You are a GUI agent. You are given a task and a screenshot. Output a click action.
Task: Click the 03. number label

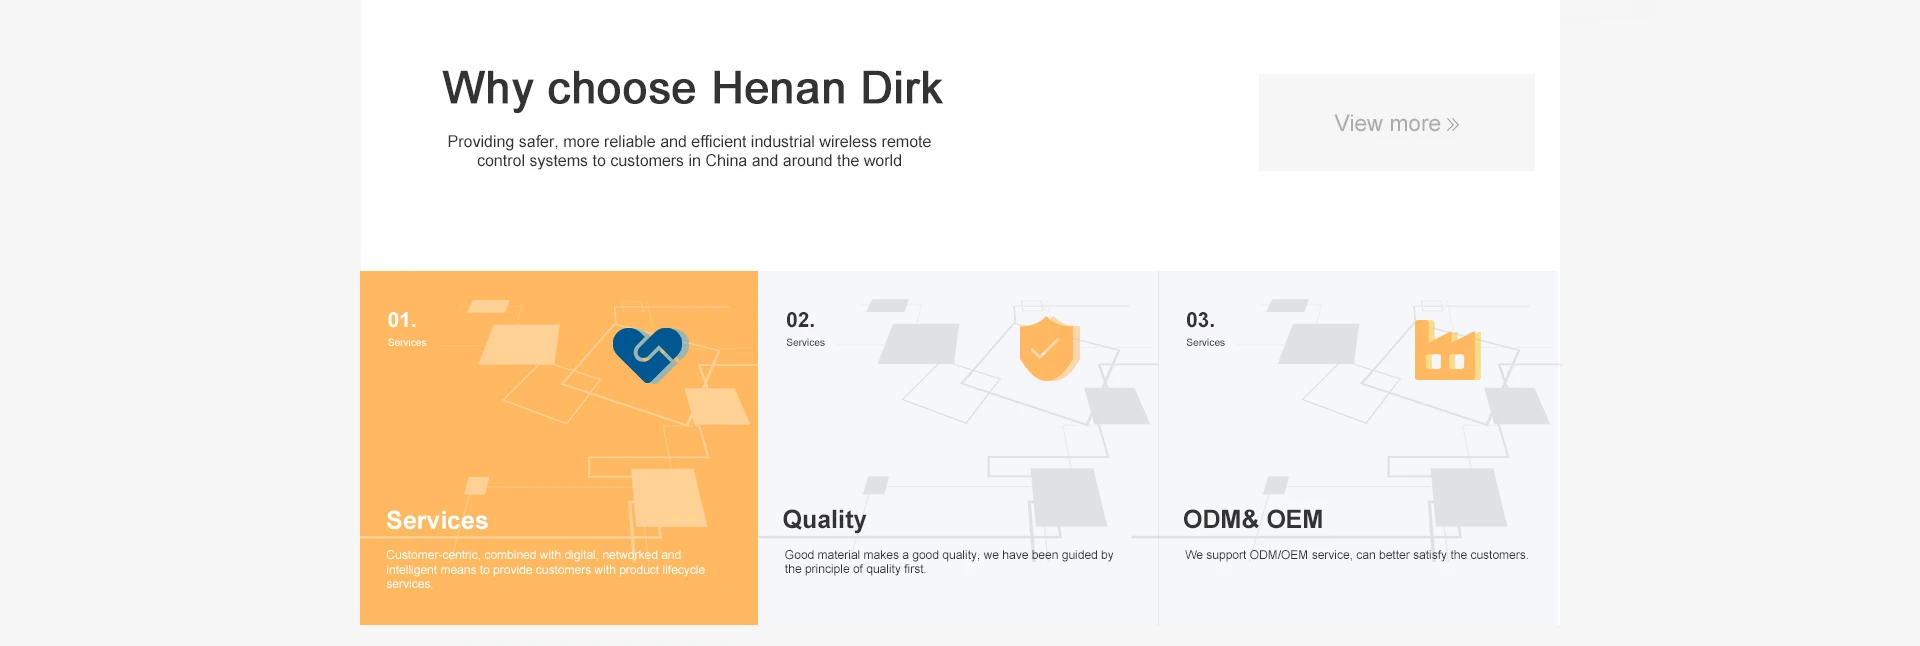pos(1200,320)
